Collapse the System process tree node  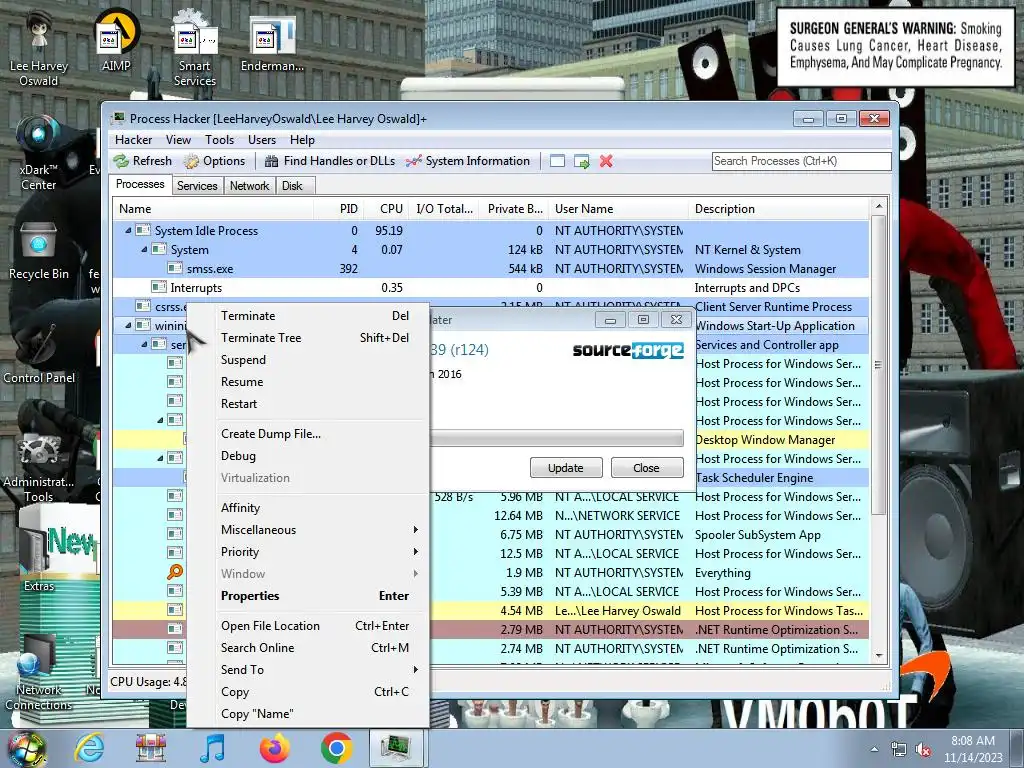click(x=144, y=249)
